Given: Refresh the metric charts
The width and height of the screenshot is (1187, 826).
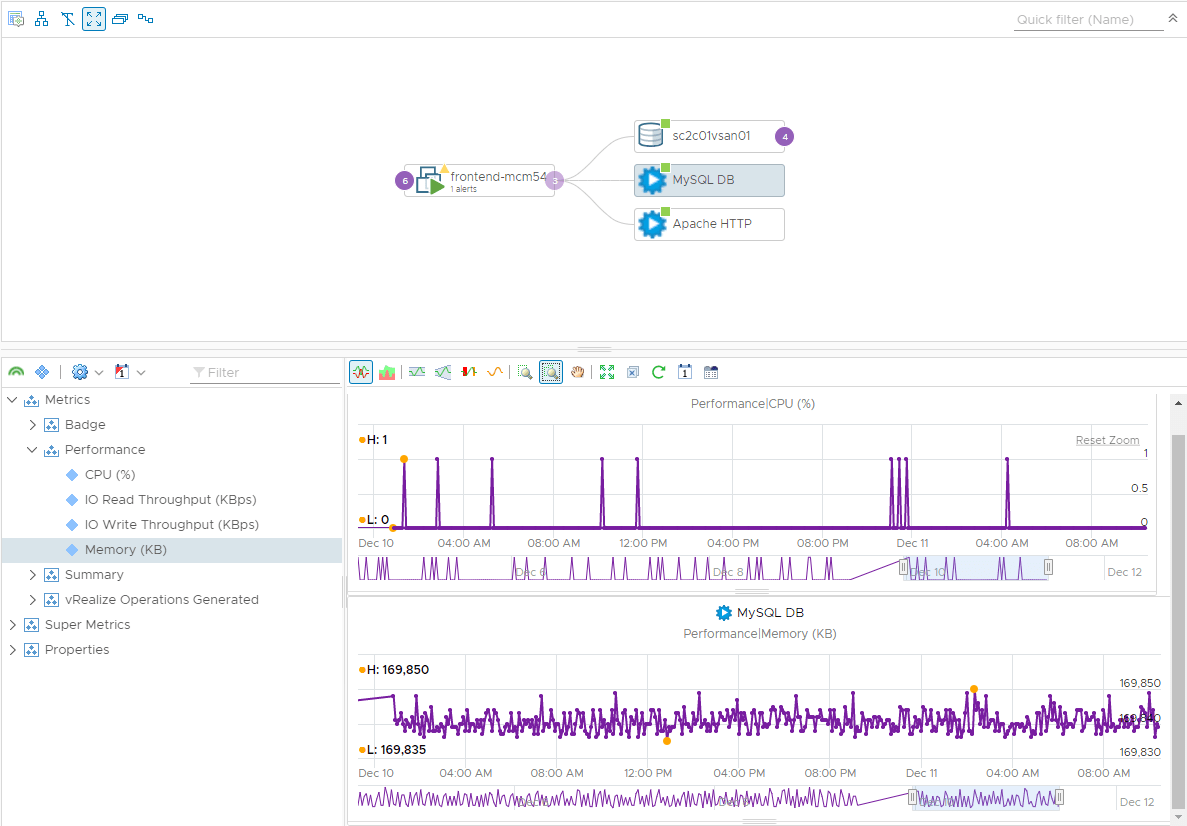Looking at the screenshot, I should [x=658, y=371].
